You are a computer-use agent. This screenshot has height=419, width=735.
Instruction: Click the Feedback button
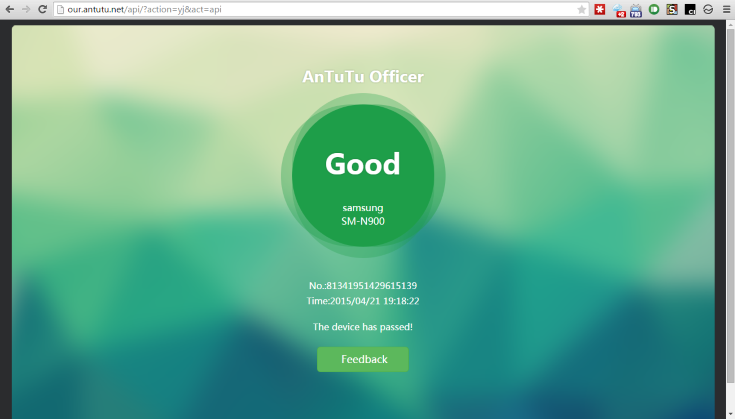pyautogui.click(x=363, y=359)
